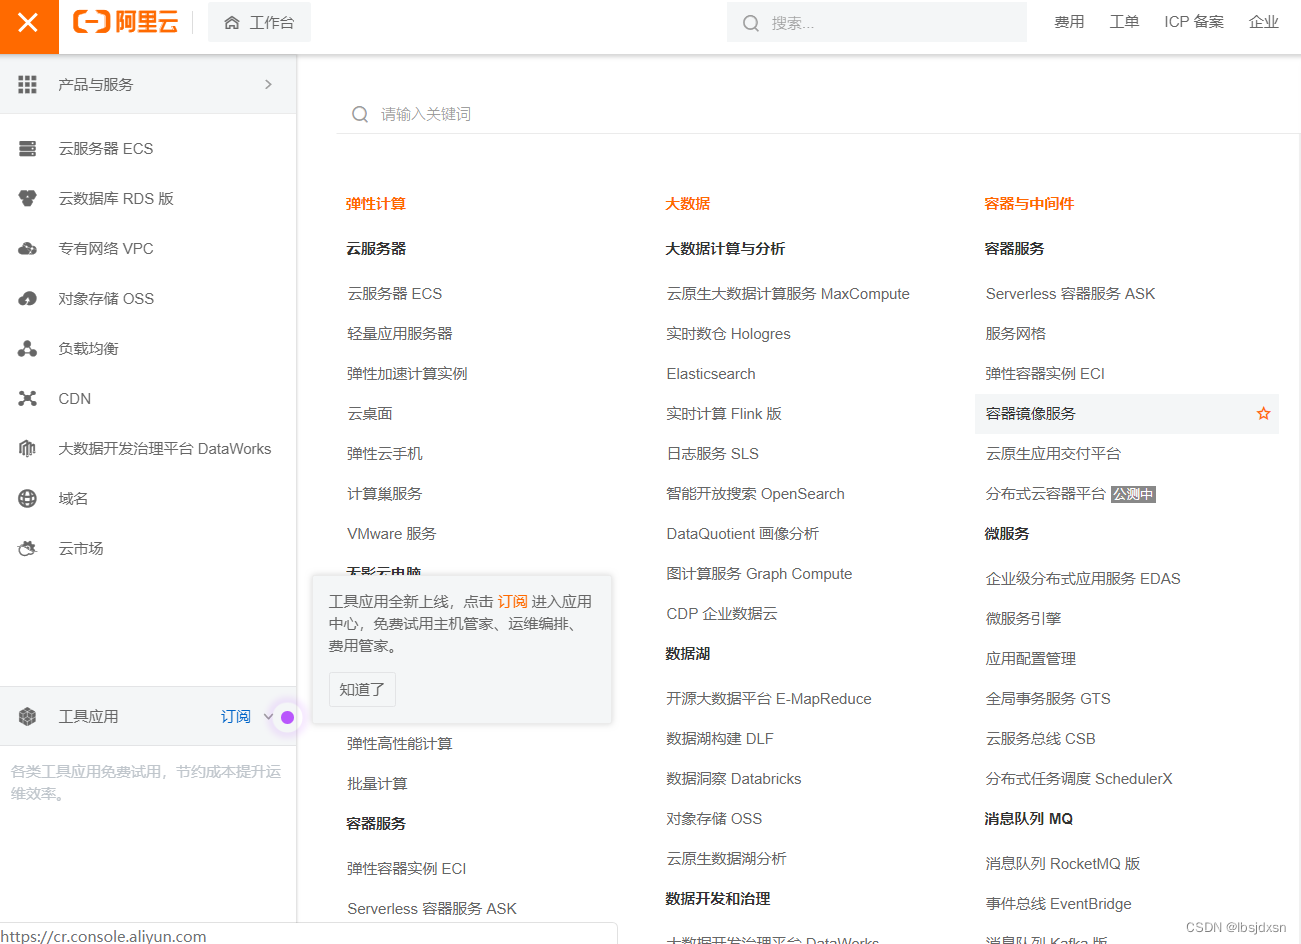Click the 域名 globe icon
Image resolution: width=1301 pixels, height=944 pixels.
(28, 499)
